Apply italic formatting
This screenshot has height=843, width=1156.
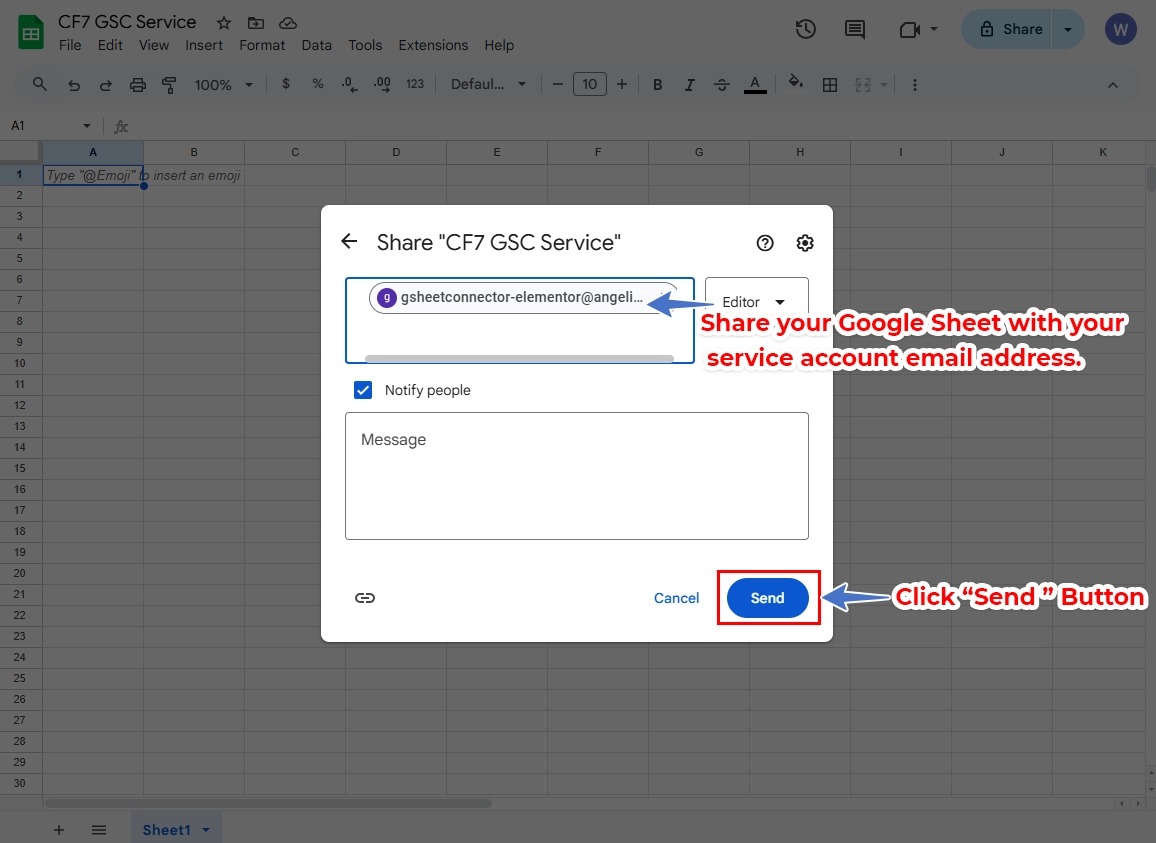(689, 84)
